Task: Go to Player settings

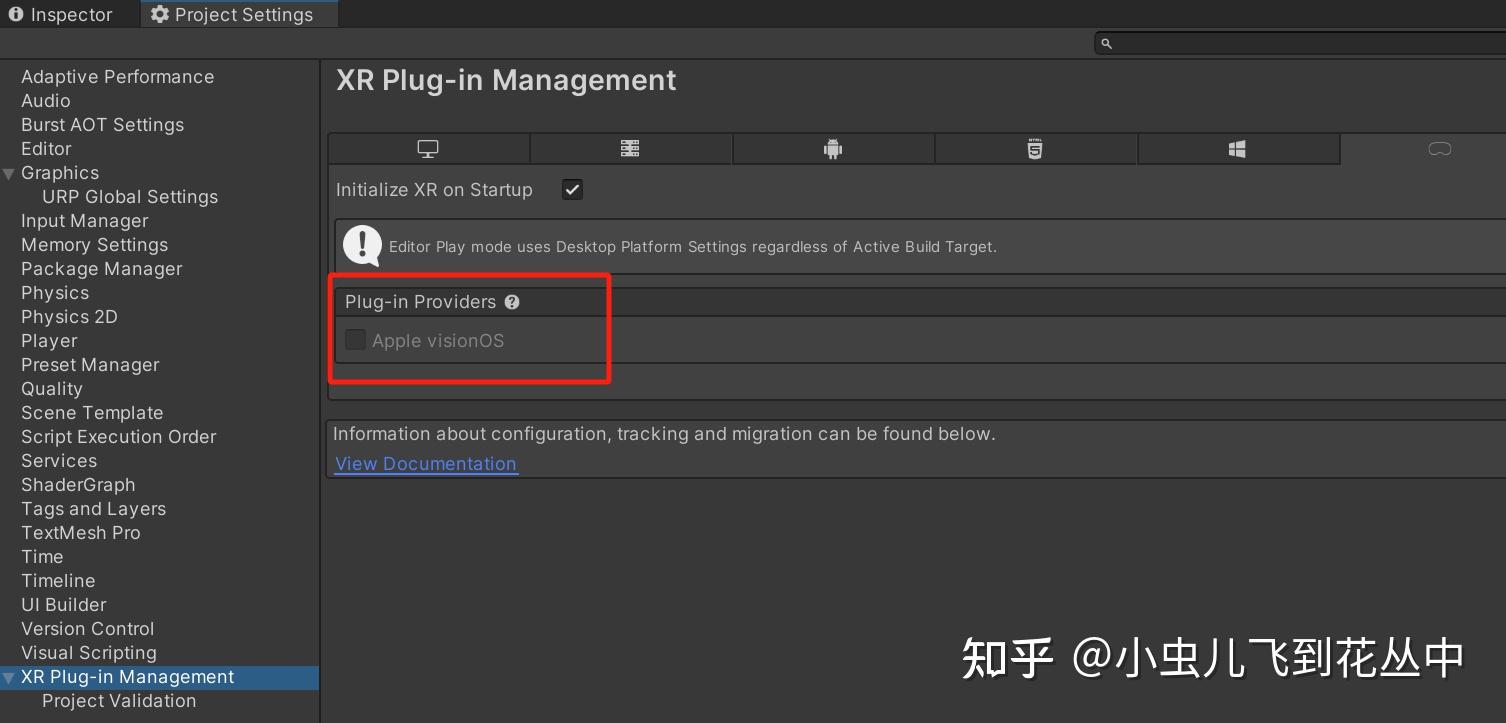Action: pyautogui.click(x=49, y=341)
